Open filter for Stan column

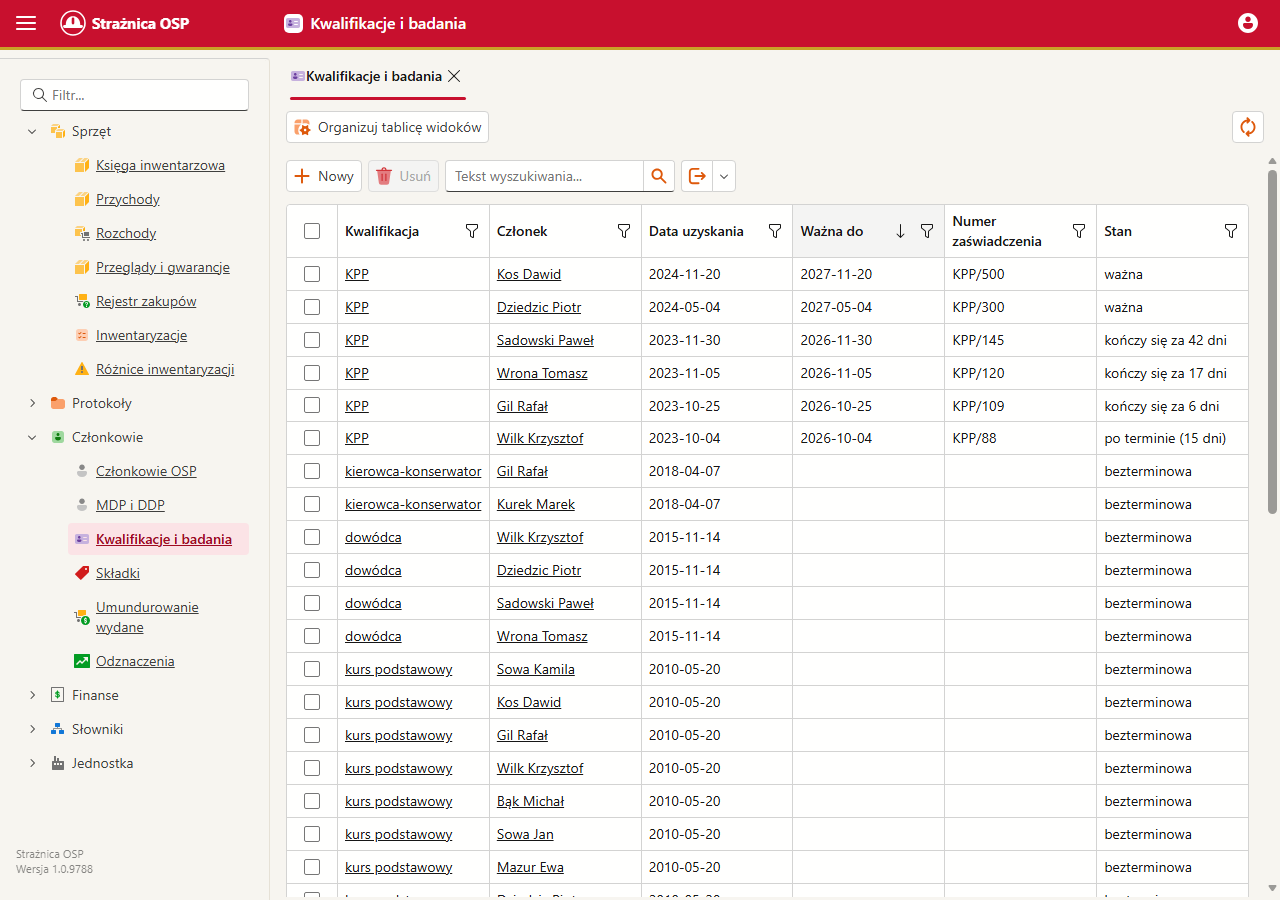(1231, 231)
